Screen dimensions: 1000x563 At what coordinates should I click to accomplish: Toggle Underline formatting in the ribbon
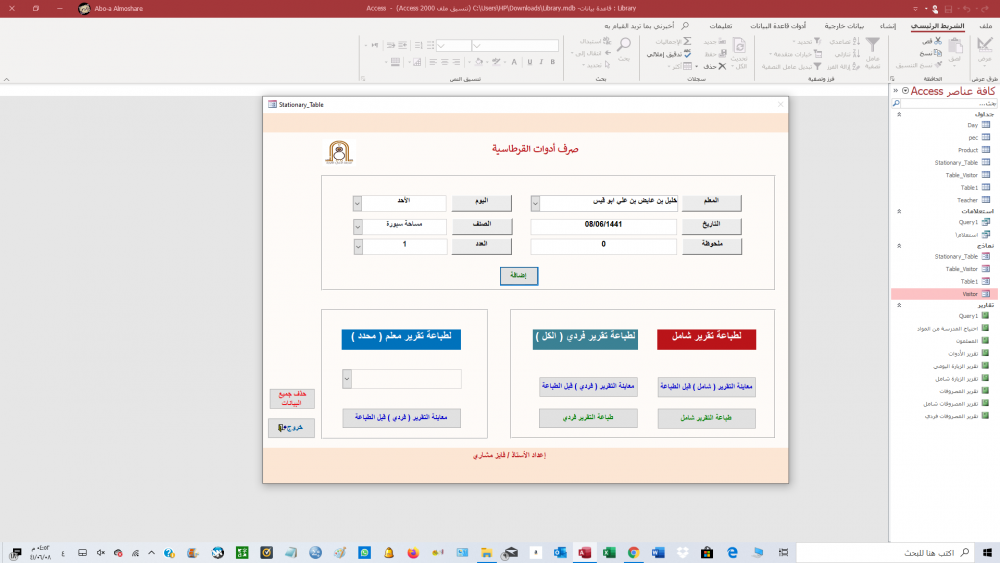[529, 62]
